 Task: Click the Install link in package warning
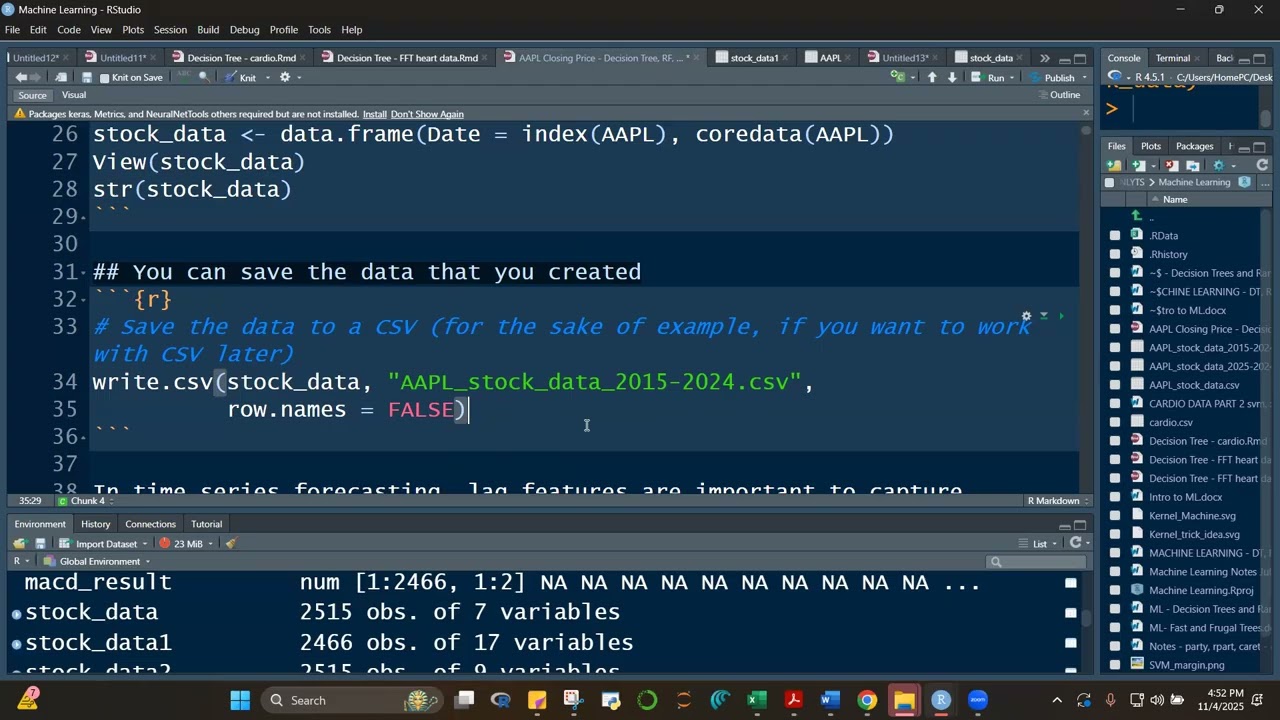point(375,114)
